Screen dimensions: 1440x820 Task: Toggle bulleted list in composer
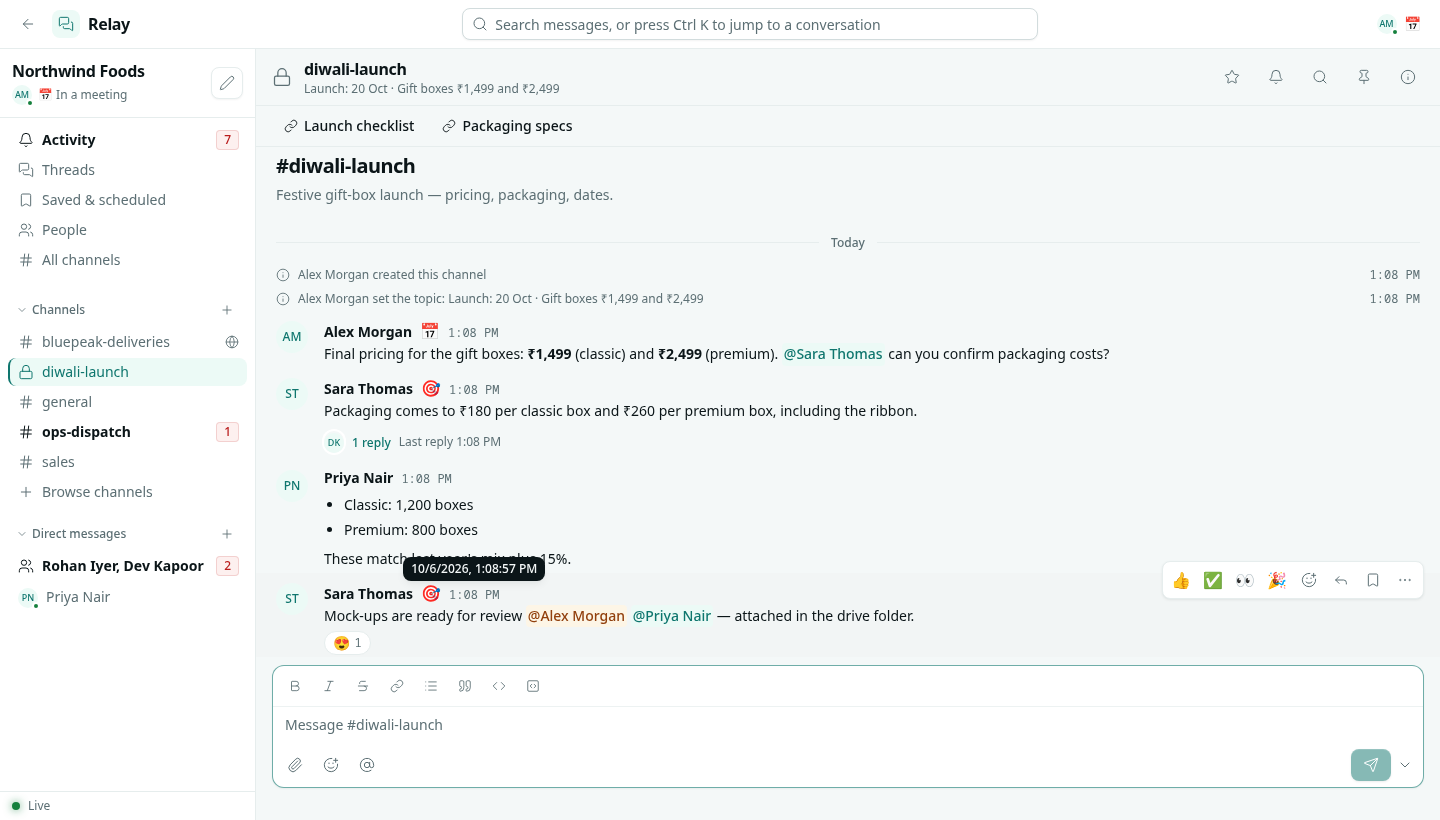pos(431,686)
